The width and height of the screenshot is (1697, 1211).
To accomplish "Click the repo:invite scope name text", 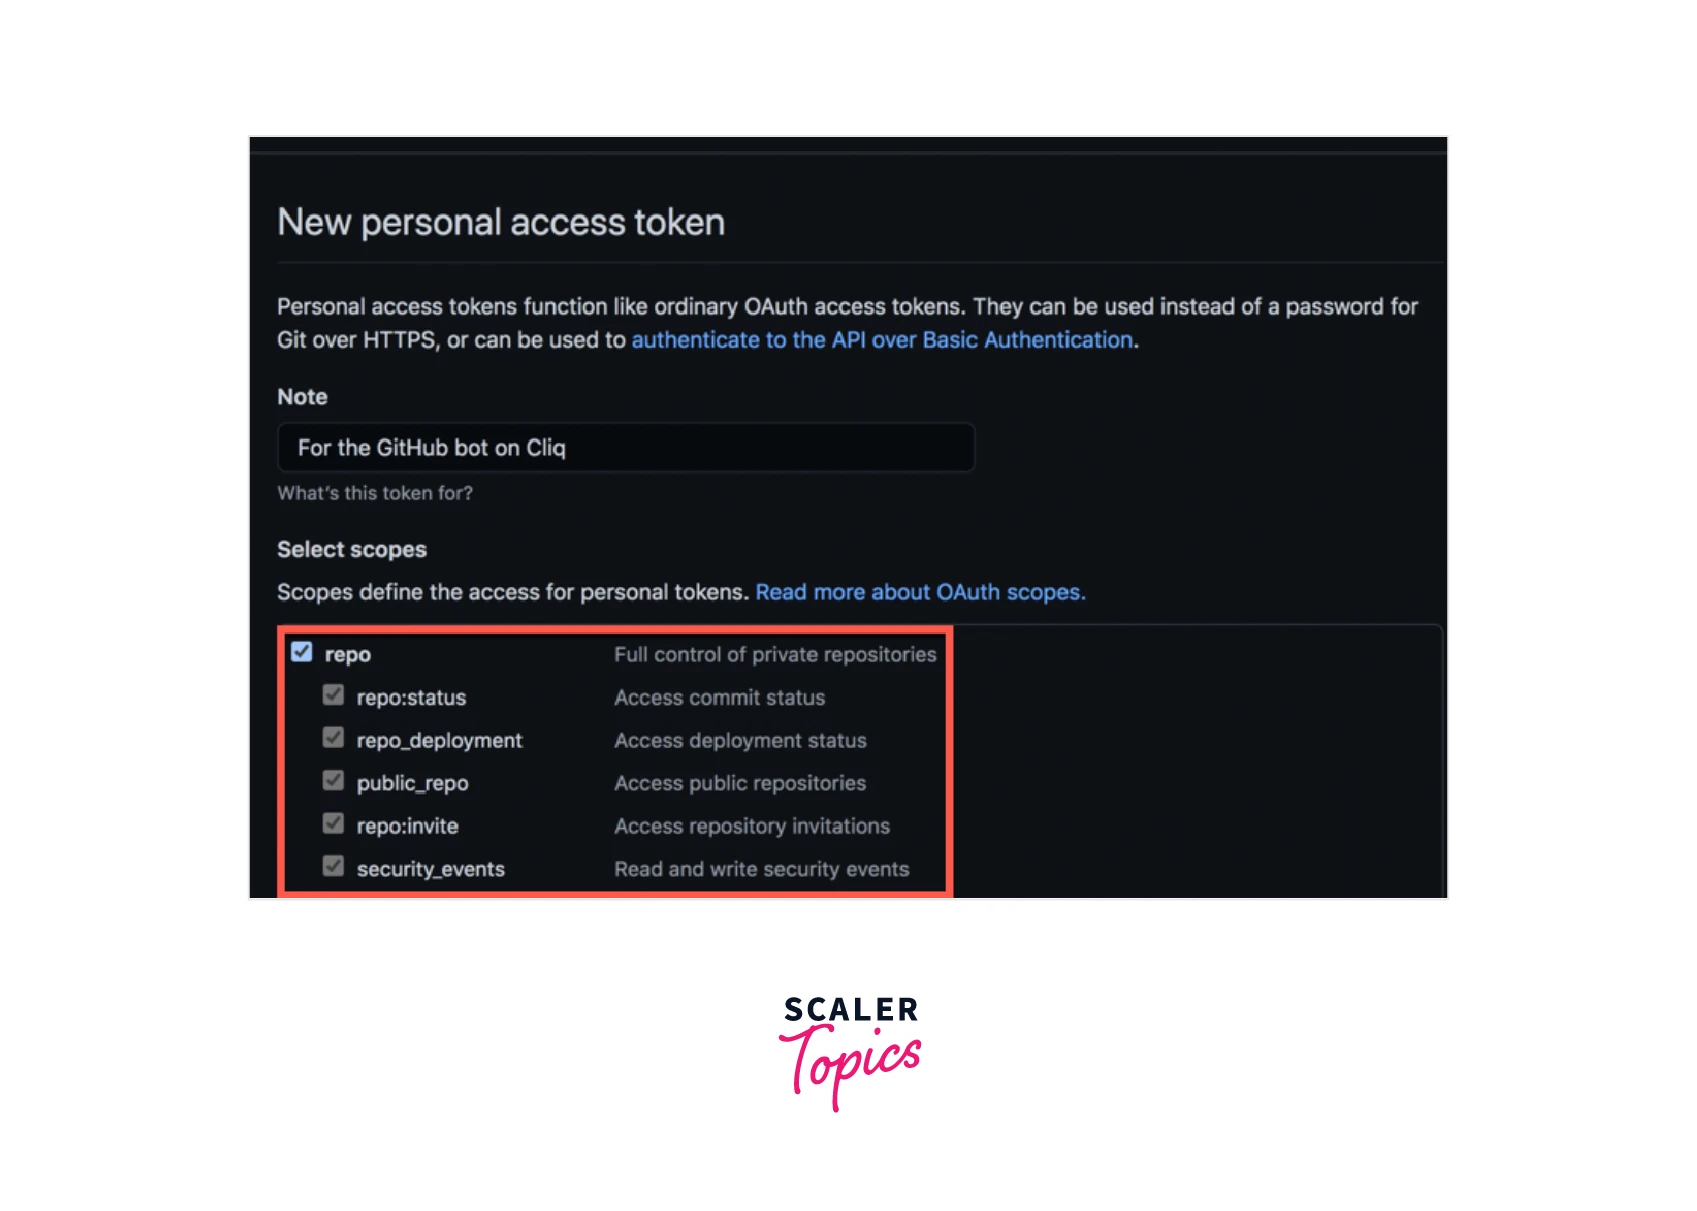I will point(407,827).
